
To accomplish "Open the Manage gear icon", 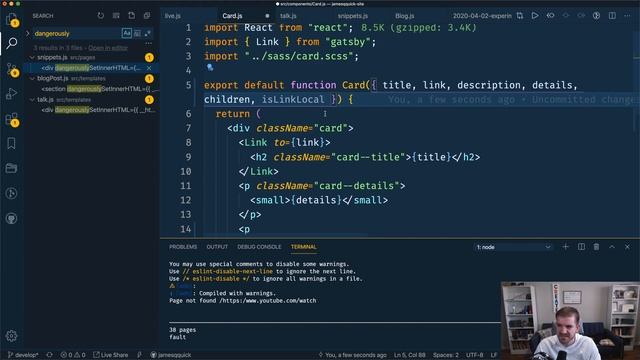I will tap(11, 336).
